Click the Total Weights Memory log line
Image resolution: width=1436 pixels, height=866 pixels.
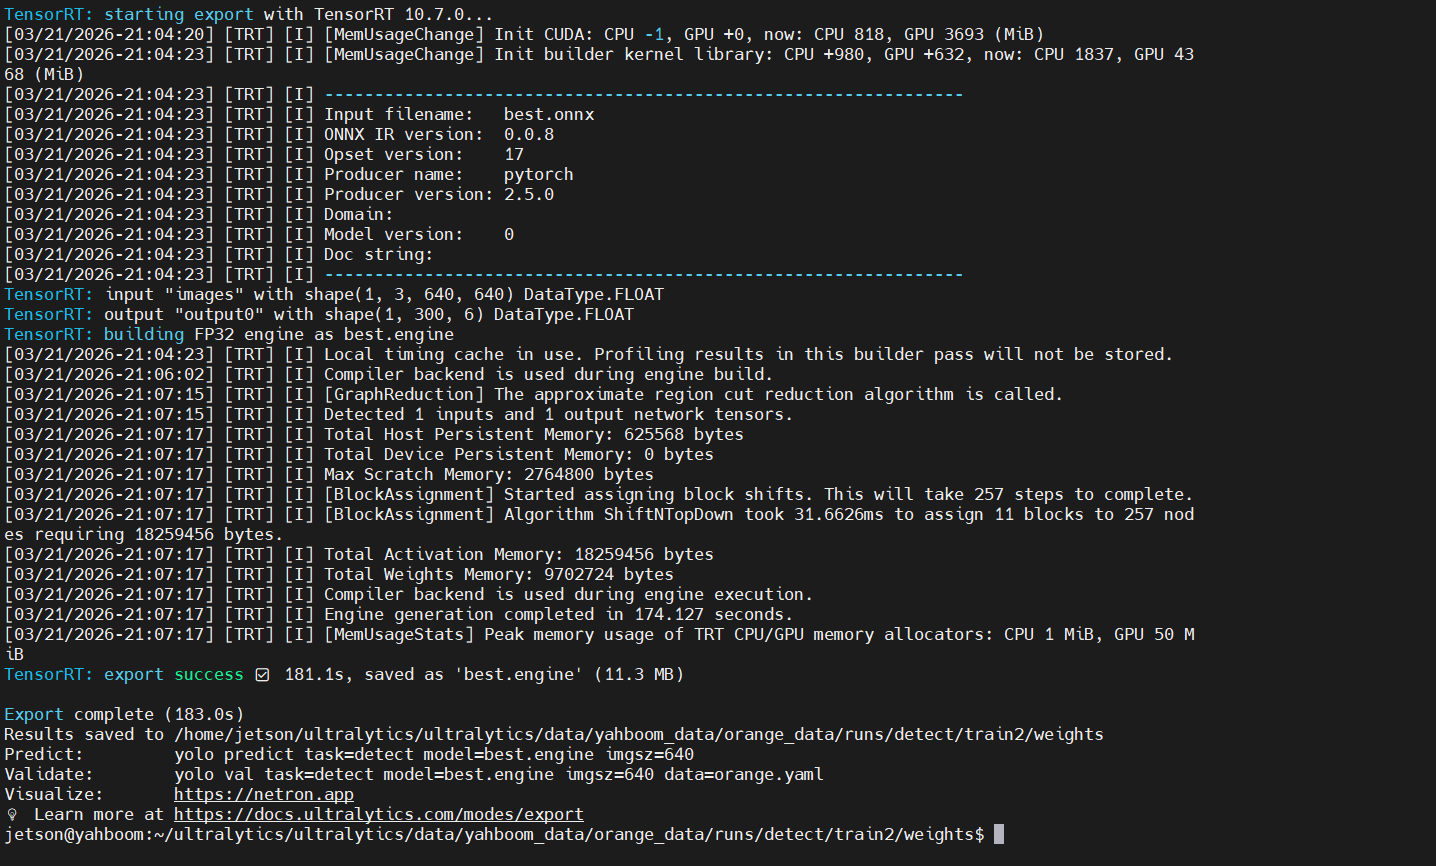pyautogui.click(x=339, y=574)
